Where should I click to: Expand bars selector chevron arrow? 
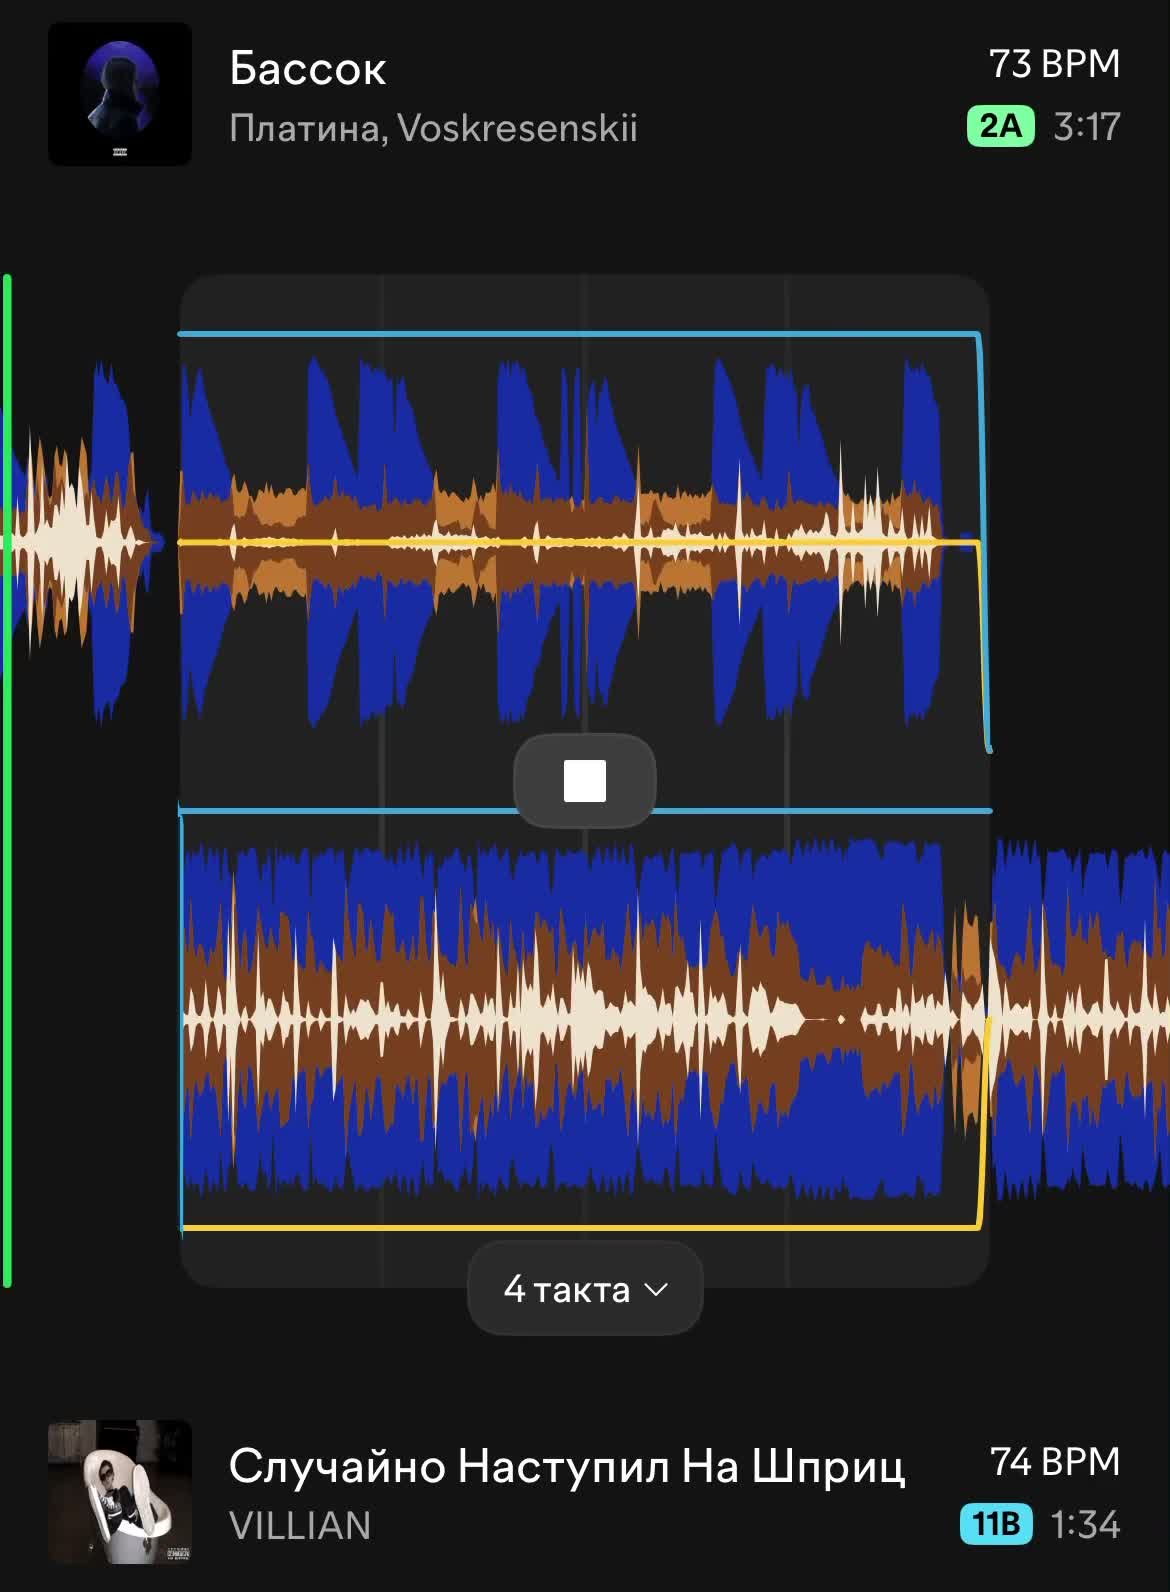pyautogui.click(x=656, y=1289)
